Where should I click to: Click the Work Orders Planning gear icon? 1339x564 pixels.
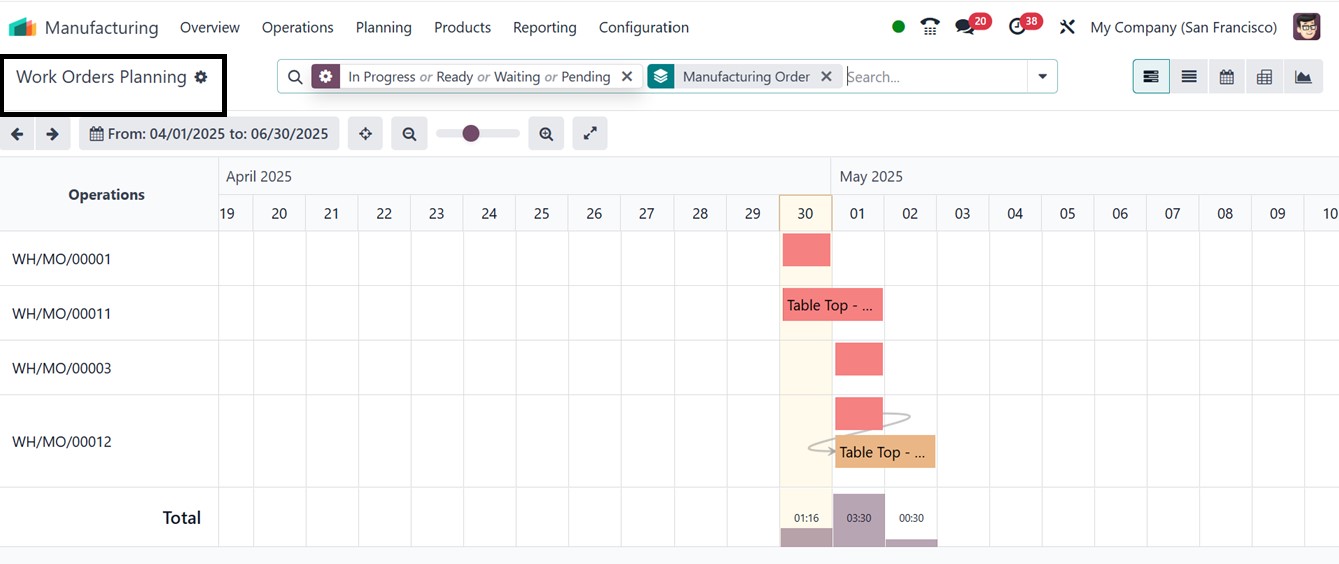201,77
